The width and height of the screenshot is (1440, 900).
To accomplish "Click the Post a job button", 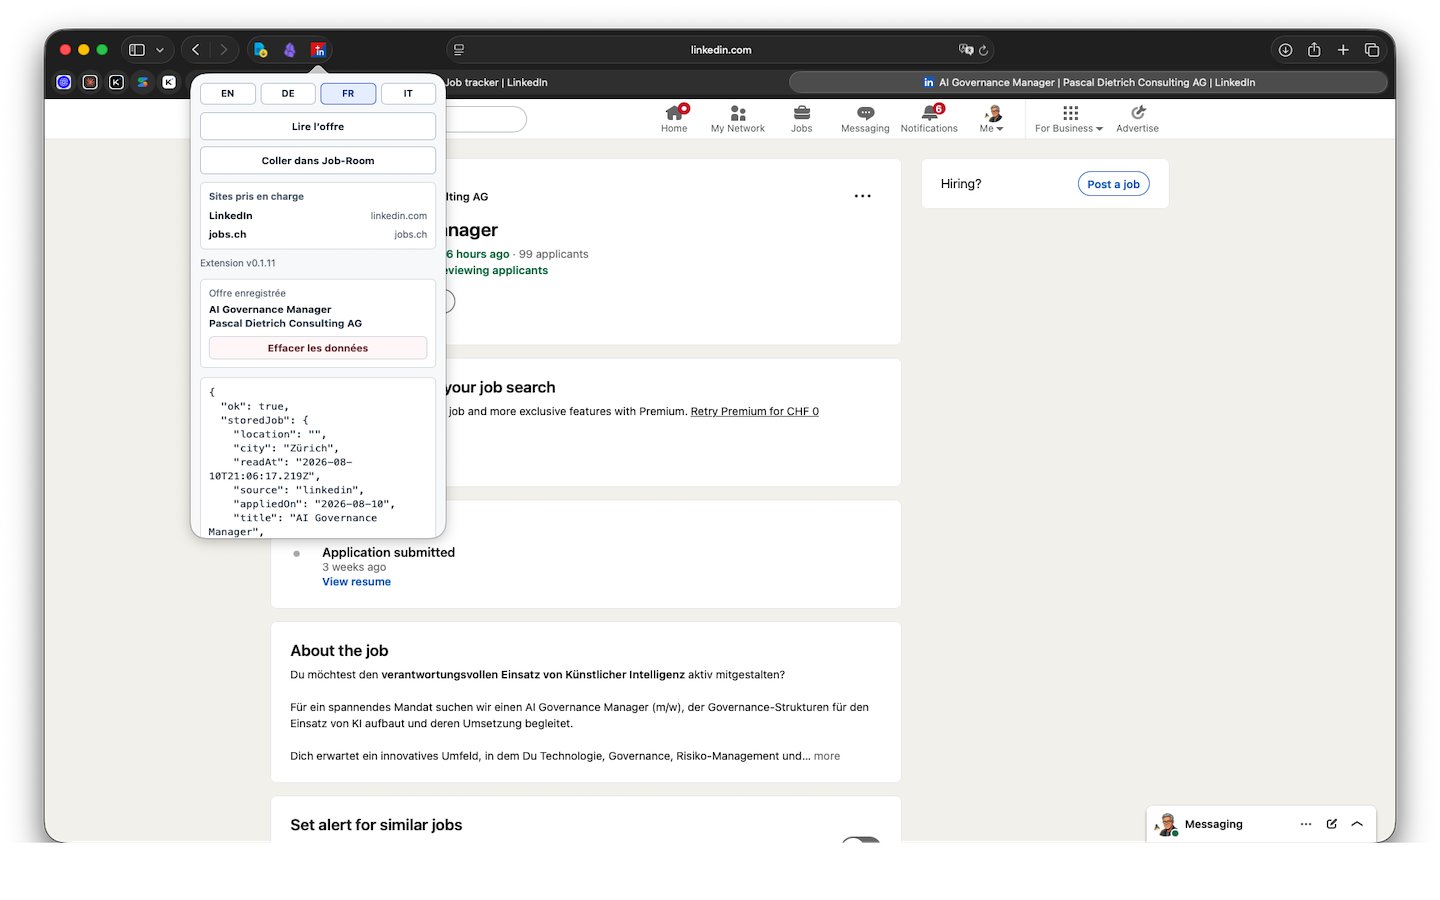I will [x=1113, y=184].
